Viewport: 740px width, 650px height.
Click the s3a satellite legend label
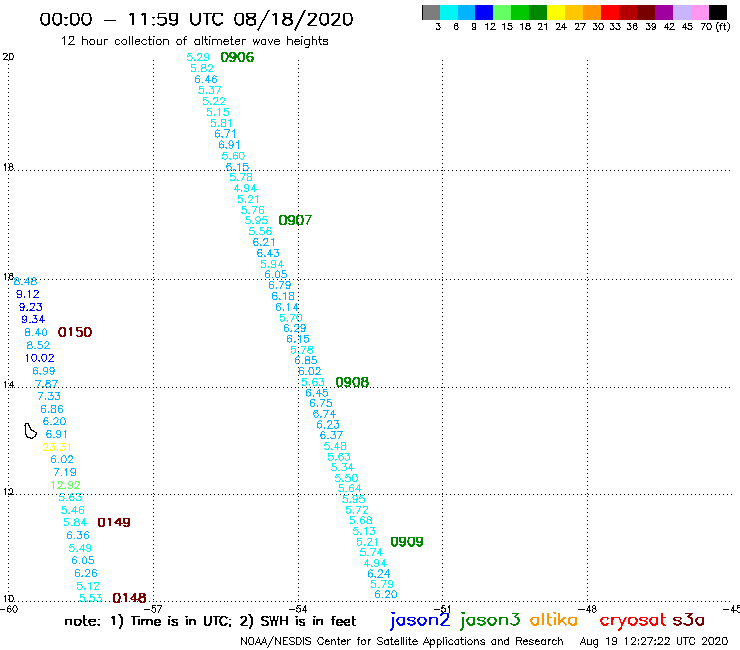[688, 620]
